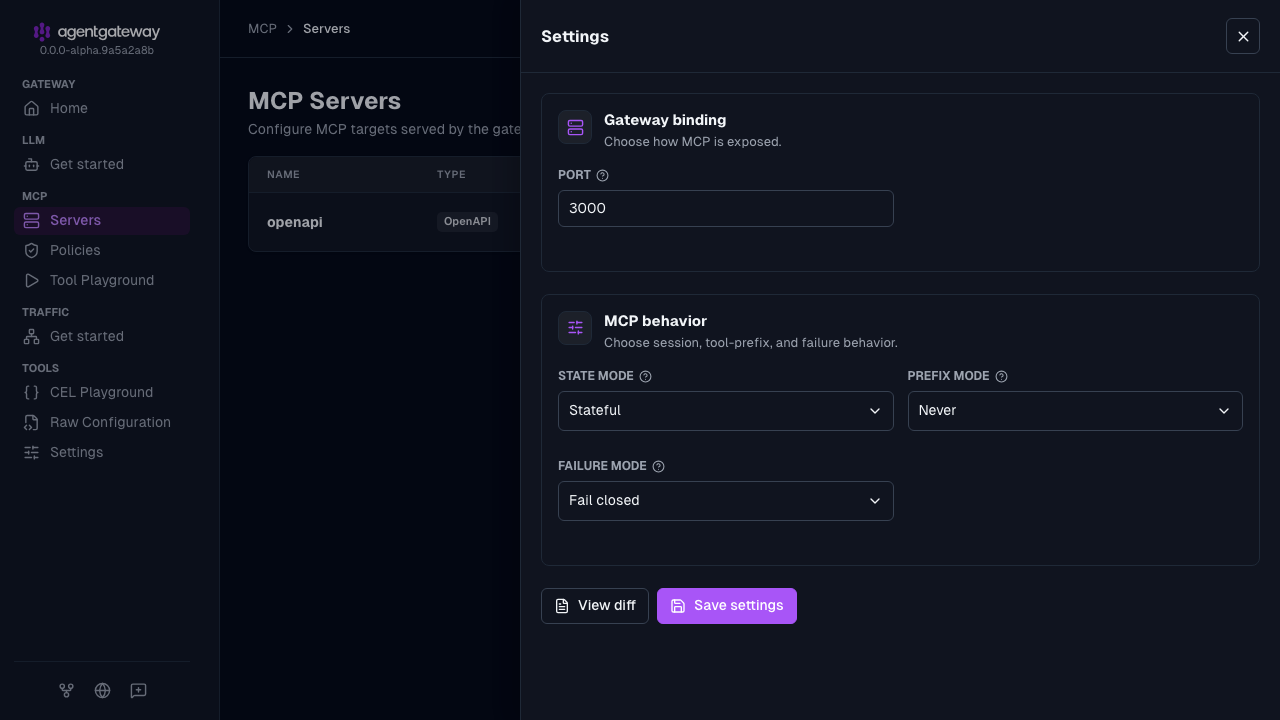Open MCP Policies page
The height and width of the screenshot is (720, 1280).
coord(102,250)
